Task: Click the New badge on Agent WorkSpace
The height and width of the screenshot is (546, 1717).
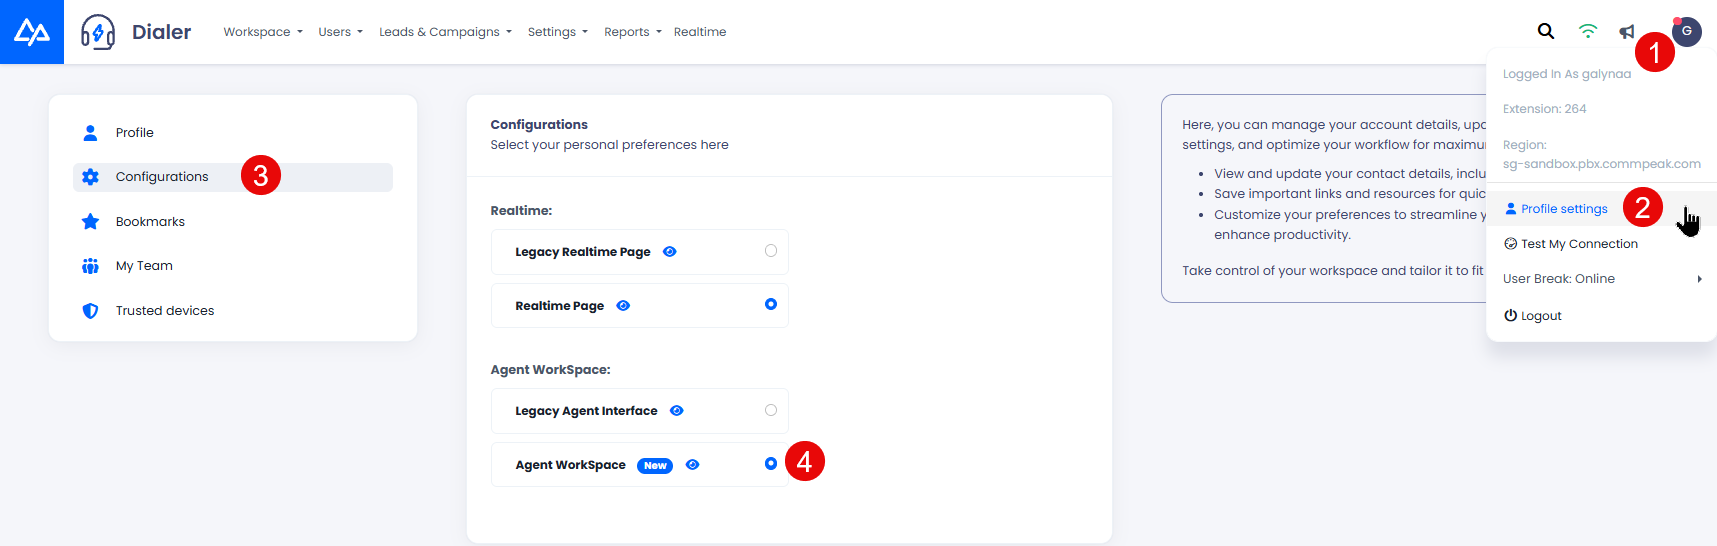Action: click(x=655, y=465)
